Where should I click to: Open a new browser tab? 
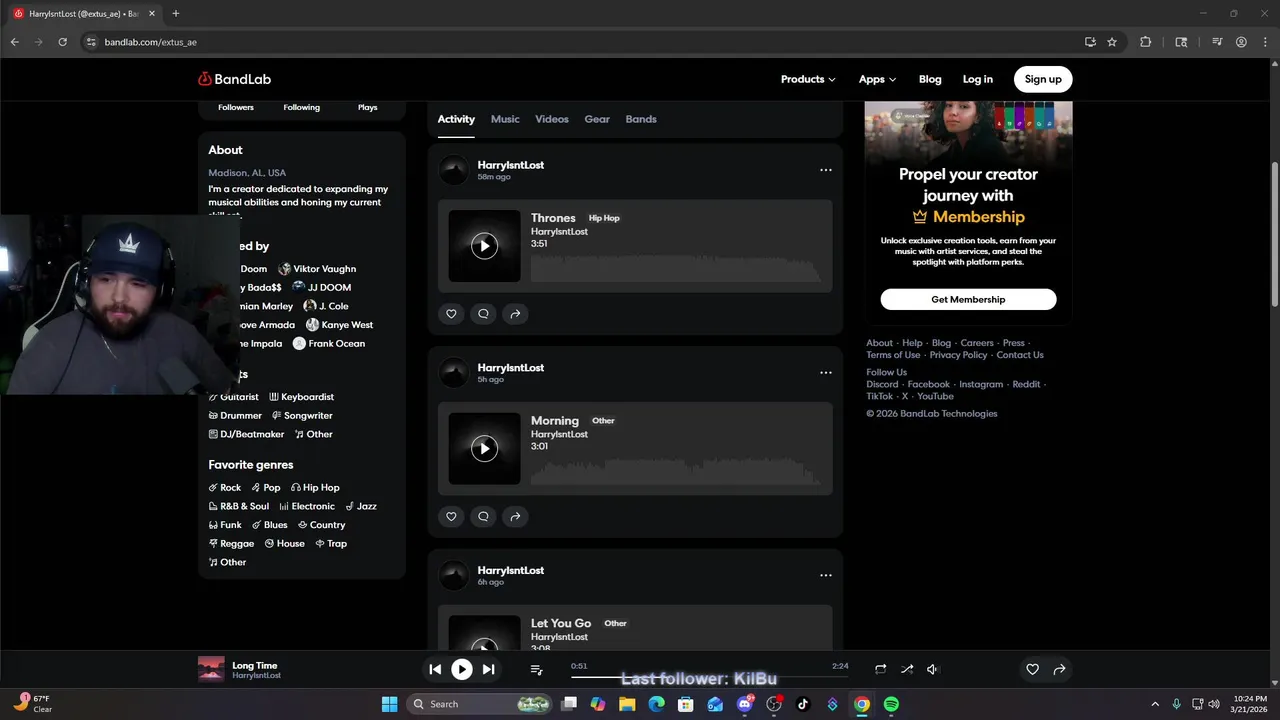click(x=176, y=14)
